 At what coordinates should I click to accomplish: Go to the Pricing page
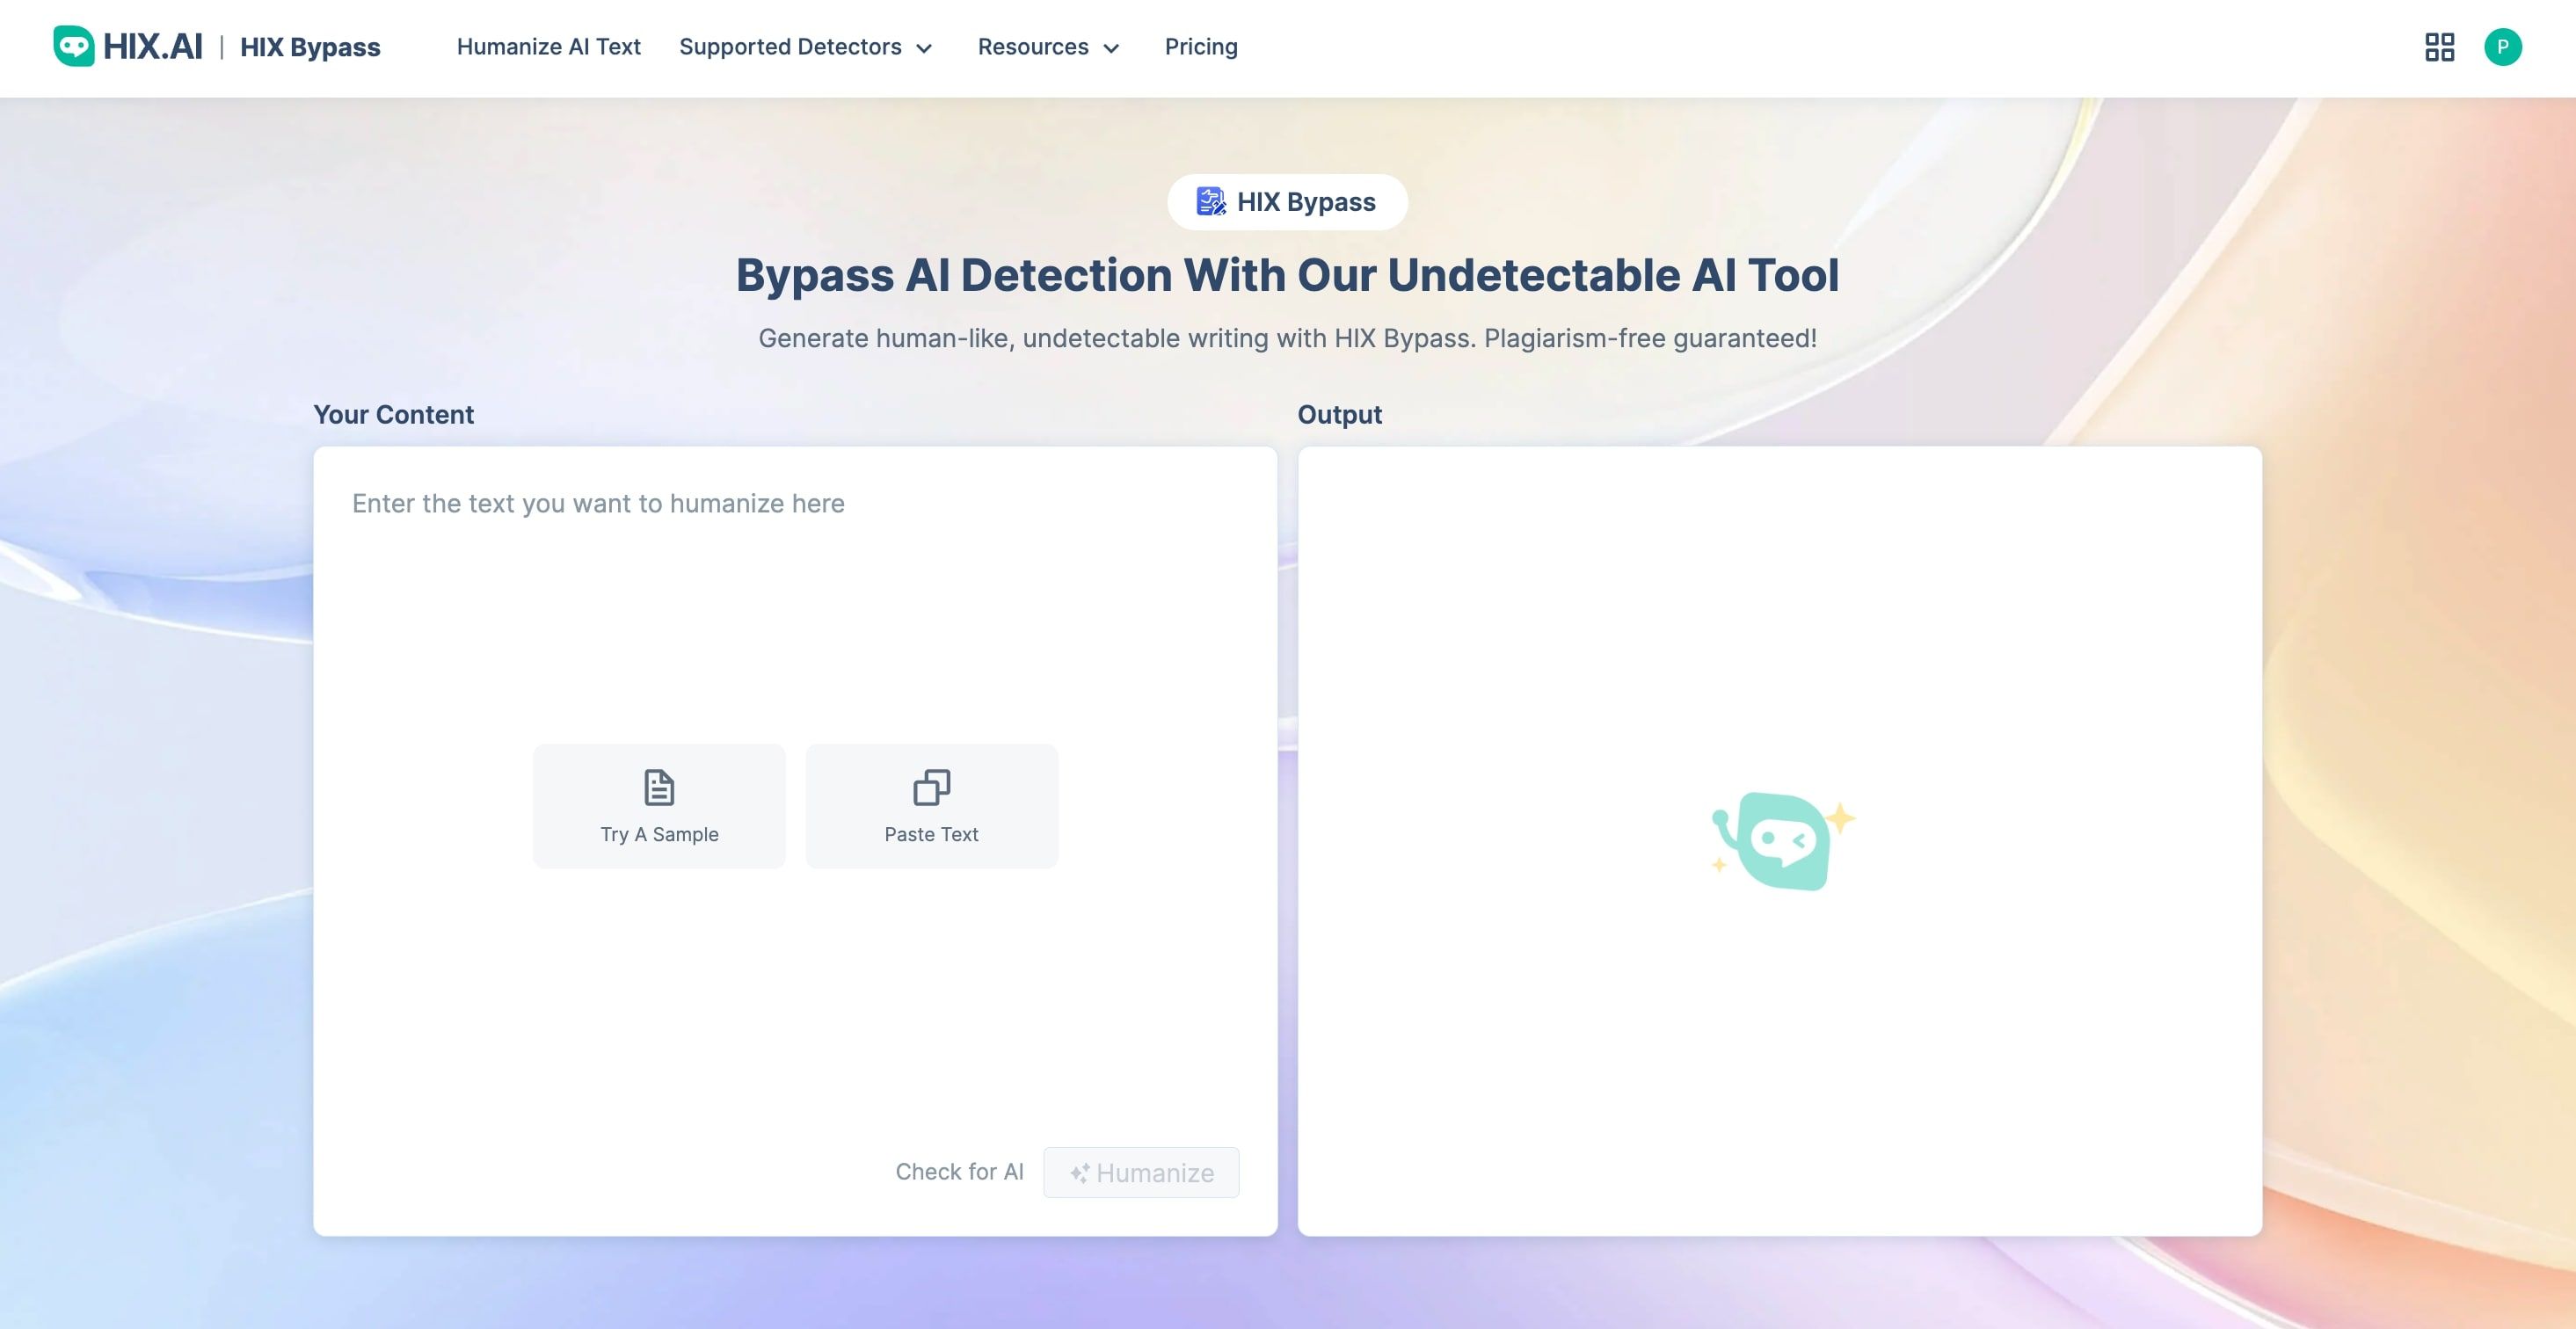point(1201,47)
